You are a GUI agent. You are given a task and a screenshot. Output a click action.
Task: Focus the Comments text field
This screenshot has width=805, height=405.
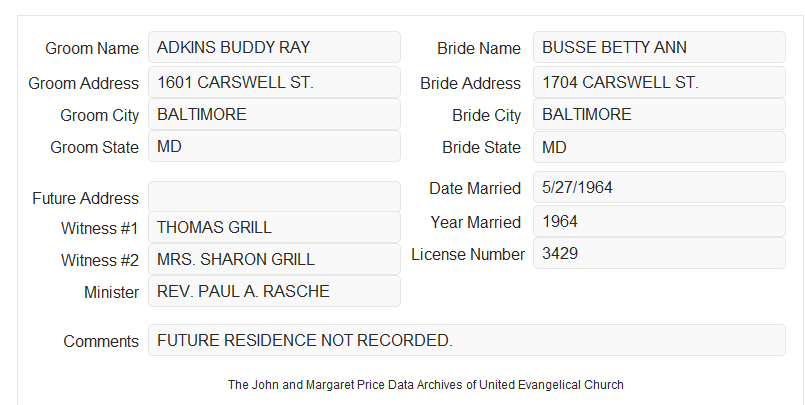[467, 340]
